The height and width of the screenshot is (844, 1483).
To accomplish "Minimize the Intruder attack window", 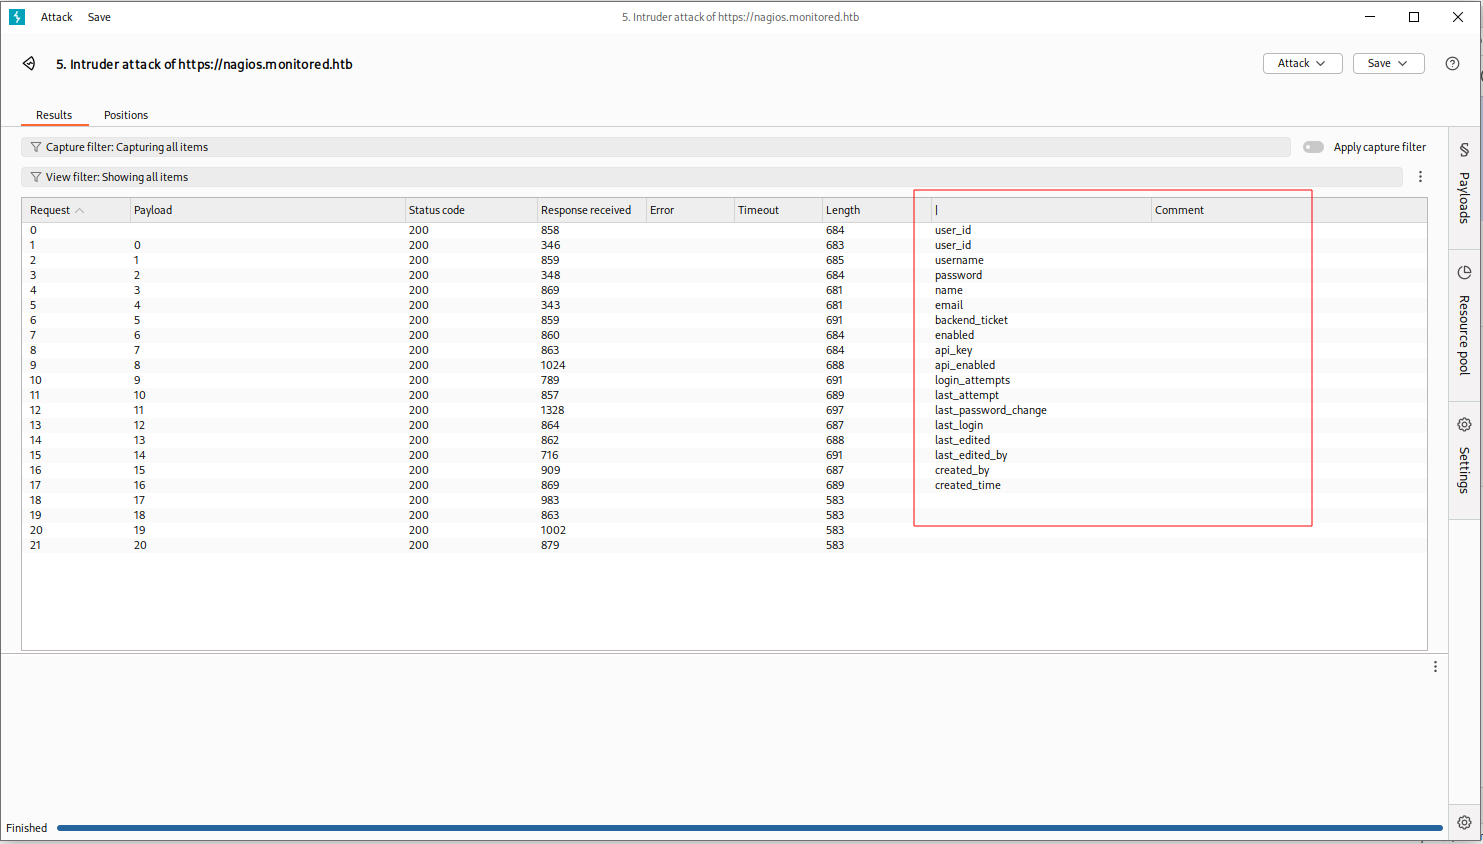I will point(1370,17).
